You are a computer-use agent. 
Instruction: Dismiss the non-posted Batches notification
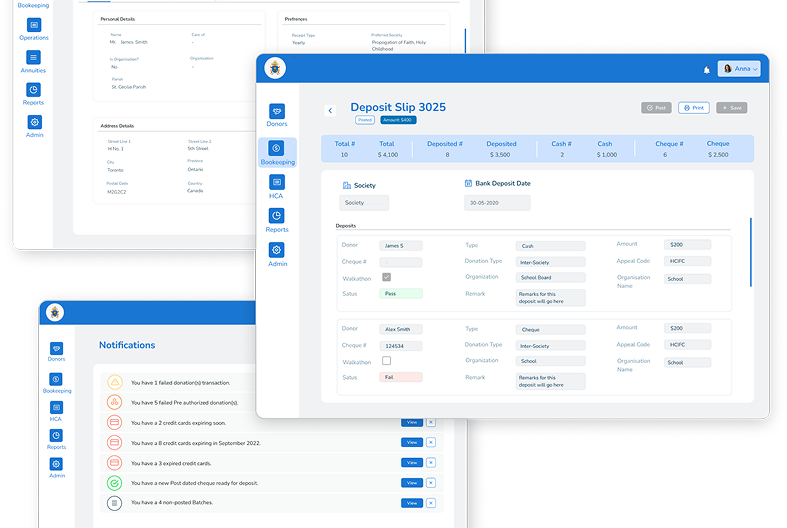click(431, 503)
